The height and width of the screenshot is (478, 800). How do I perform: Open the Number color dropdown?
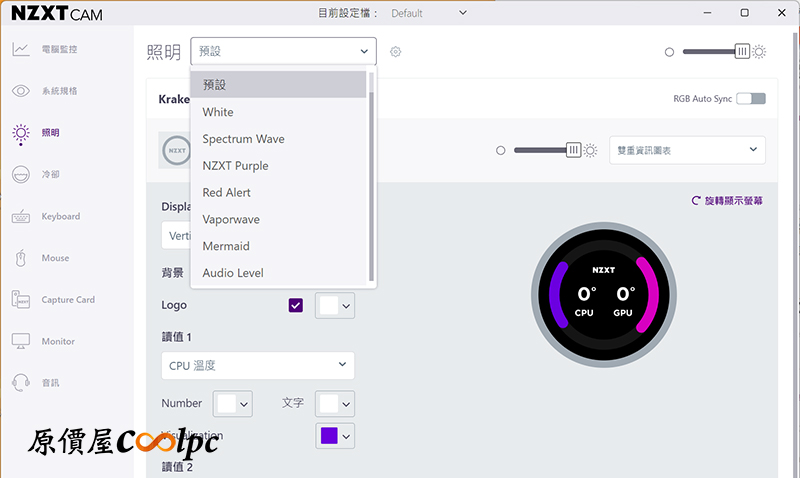(x=233, y=404)
